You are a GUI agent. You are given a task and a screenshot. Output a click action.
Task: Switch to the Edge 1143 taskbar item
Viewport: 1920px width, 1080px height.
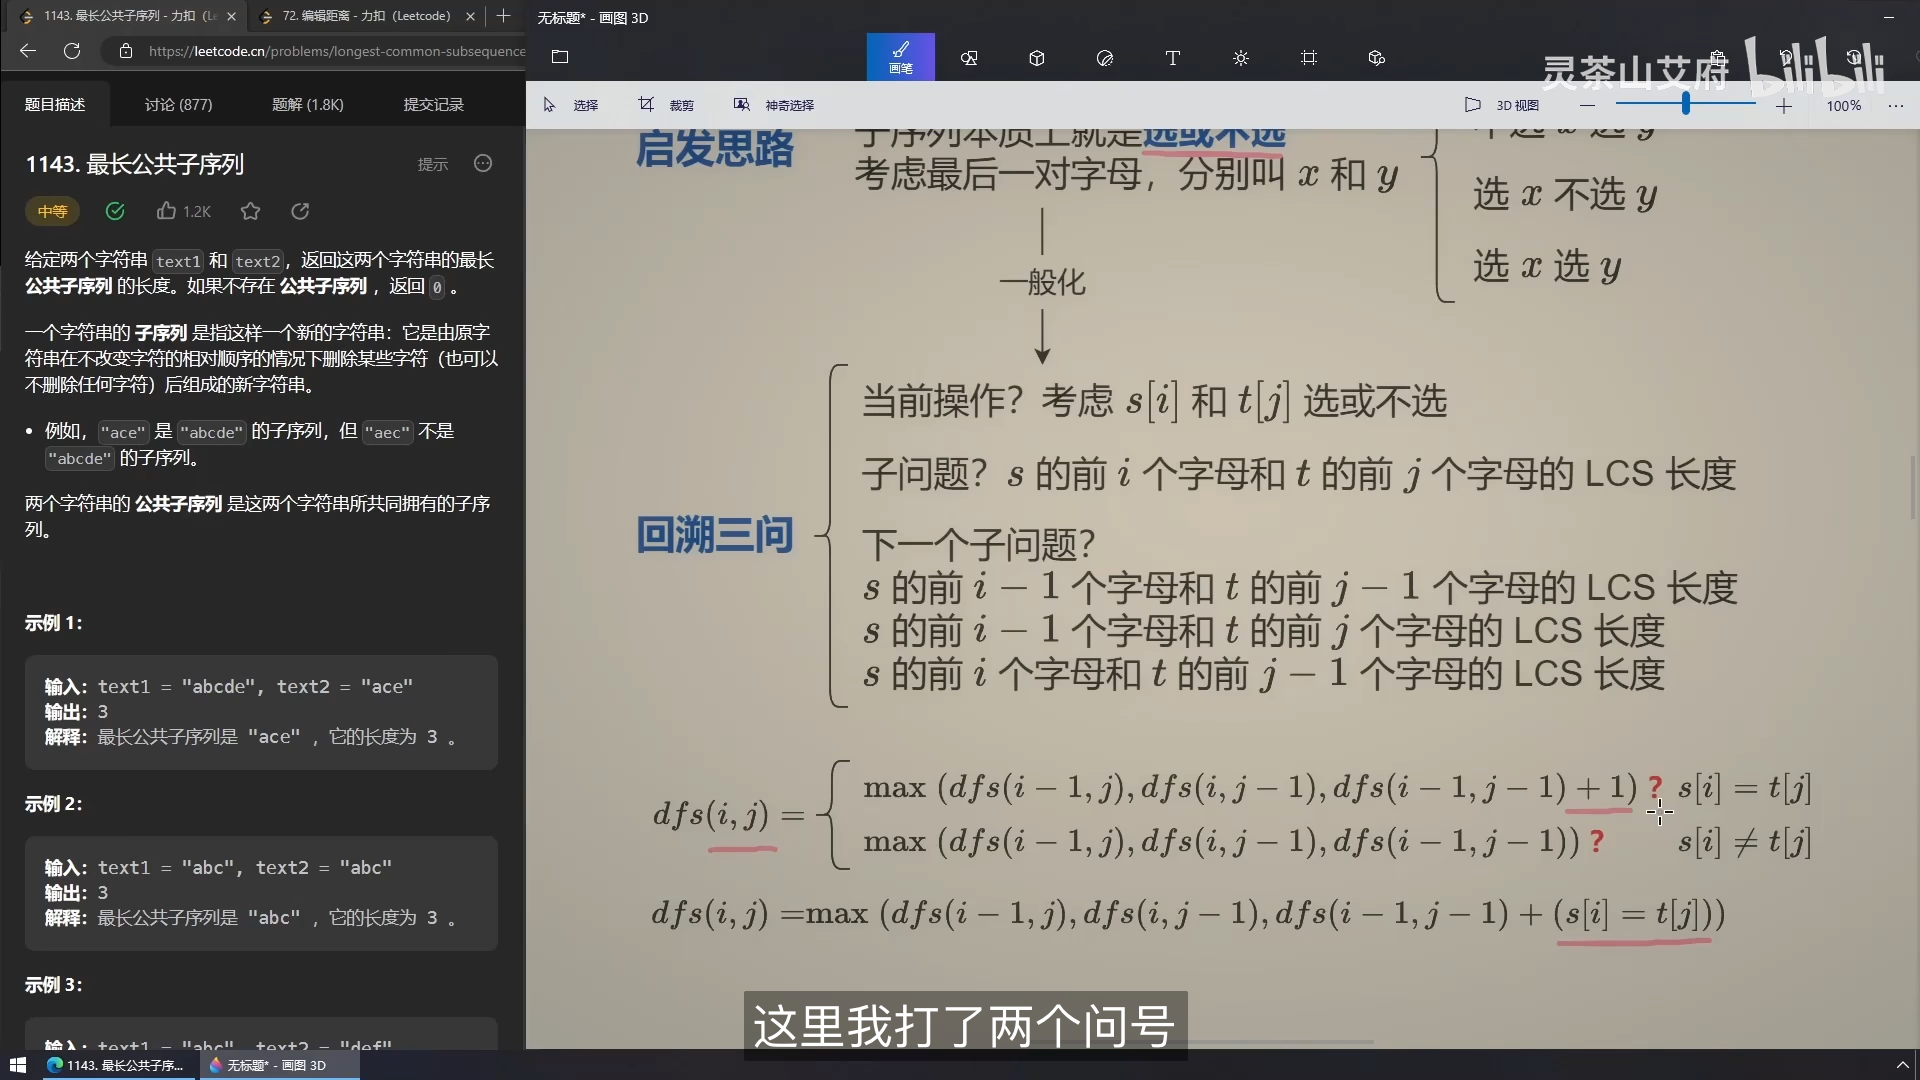117,1065
